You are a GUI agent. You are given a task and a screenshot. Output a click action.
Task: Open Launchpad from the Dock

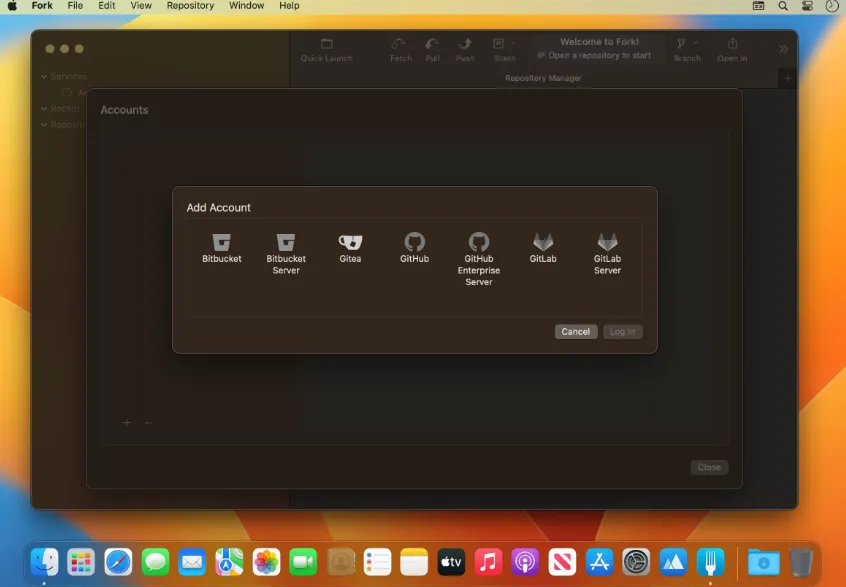click(x=81, y=562)
